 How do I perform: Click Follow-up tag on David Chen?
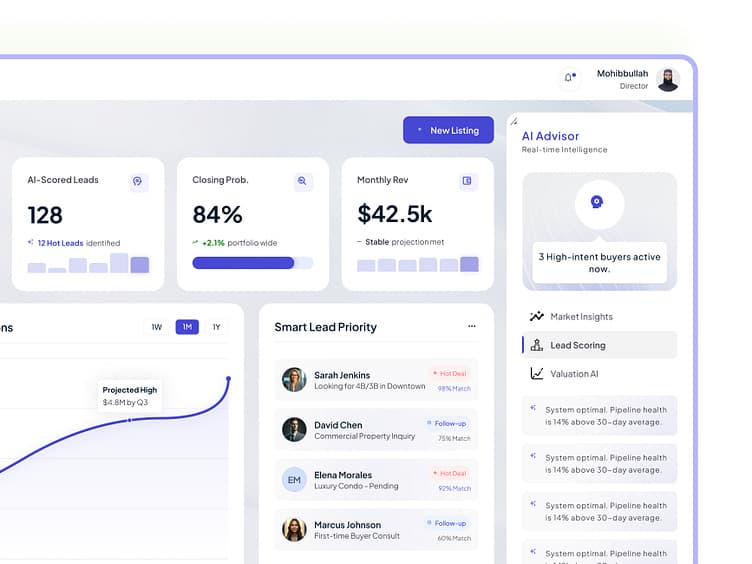point(447,423)
